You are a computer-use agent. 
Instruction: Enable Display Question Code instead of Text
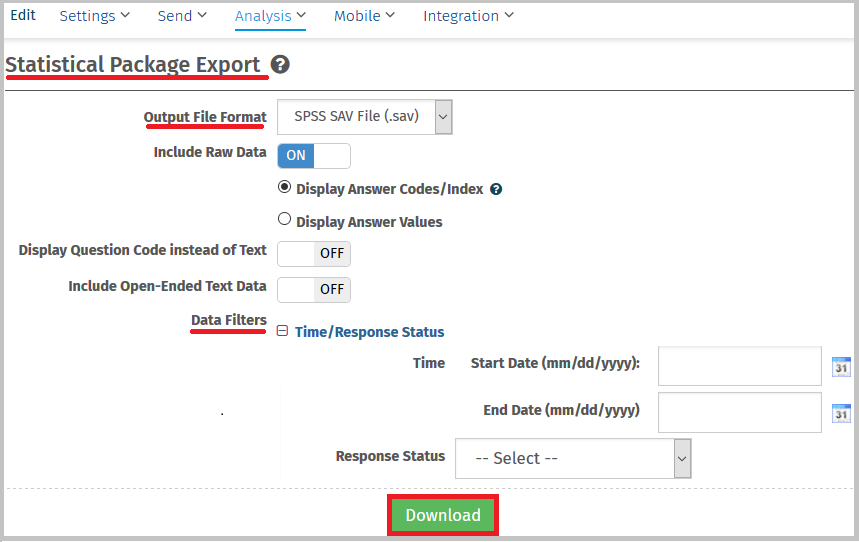point(314,254)
